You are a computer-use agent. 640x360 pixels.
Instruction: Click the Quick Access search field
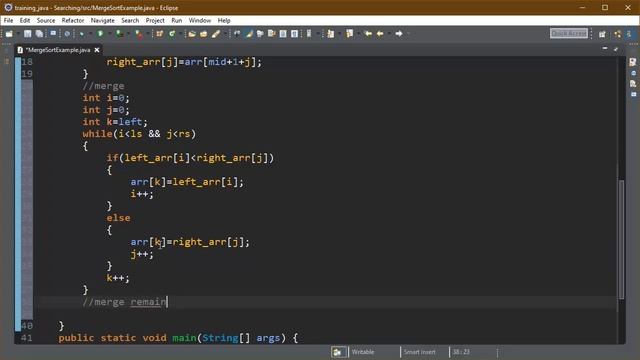[x=569, y=33]
